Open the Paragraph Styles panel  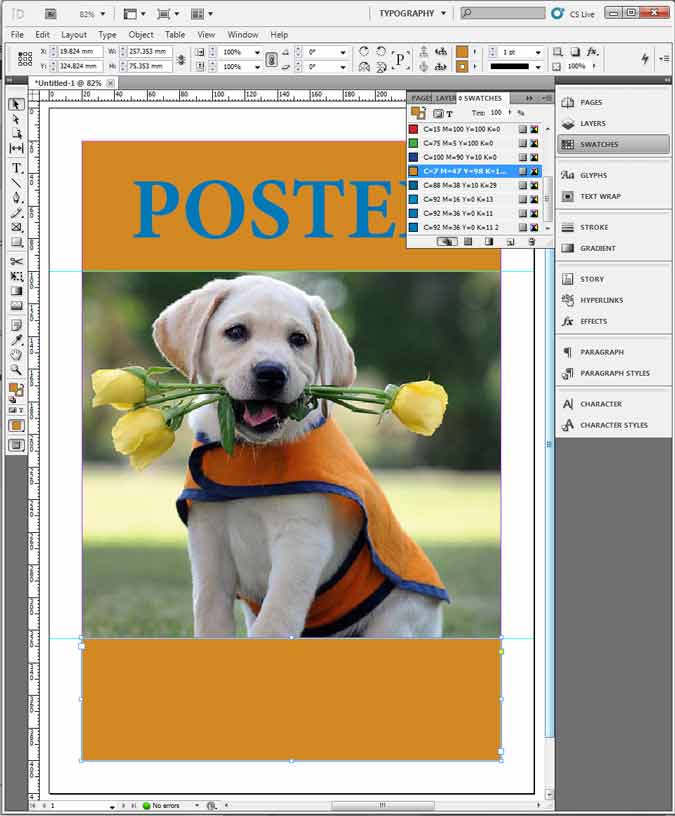pos(613,373)
